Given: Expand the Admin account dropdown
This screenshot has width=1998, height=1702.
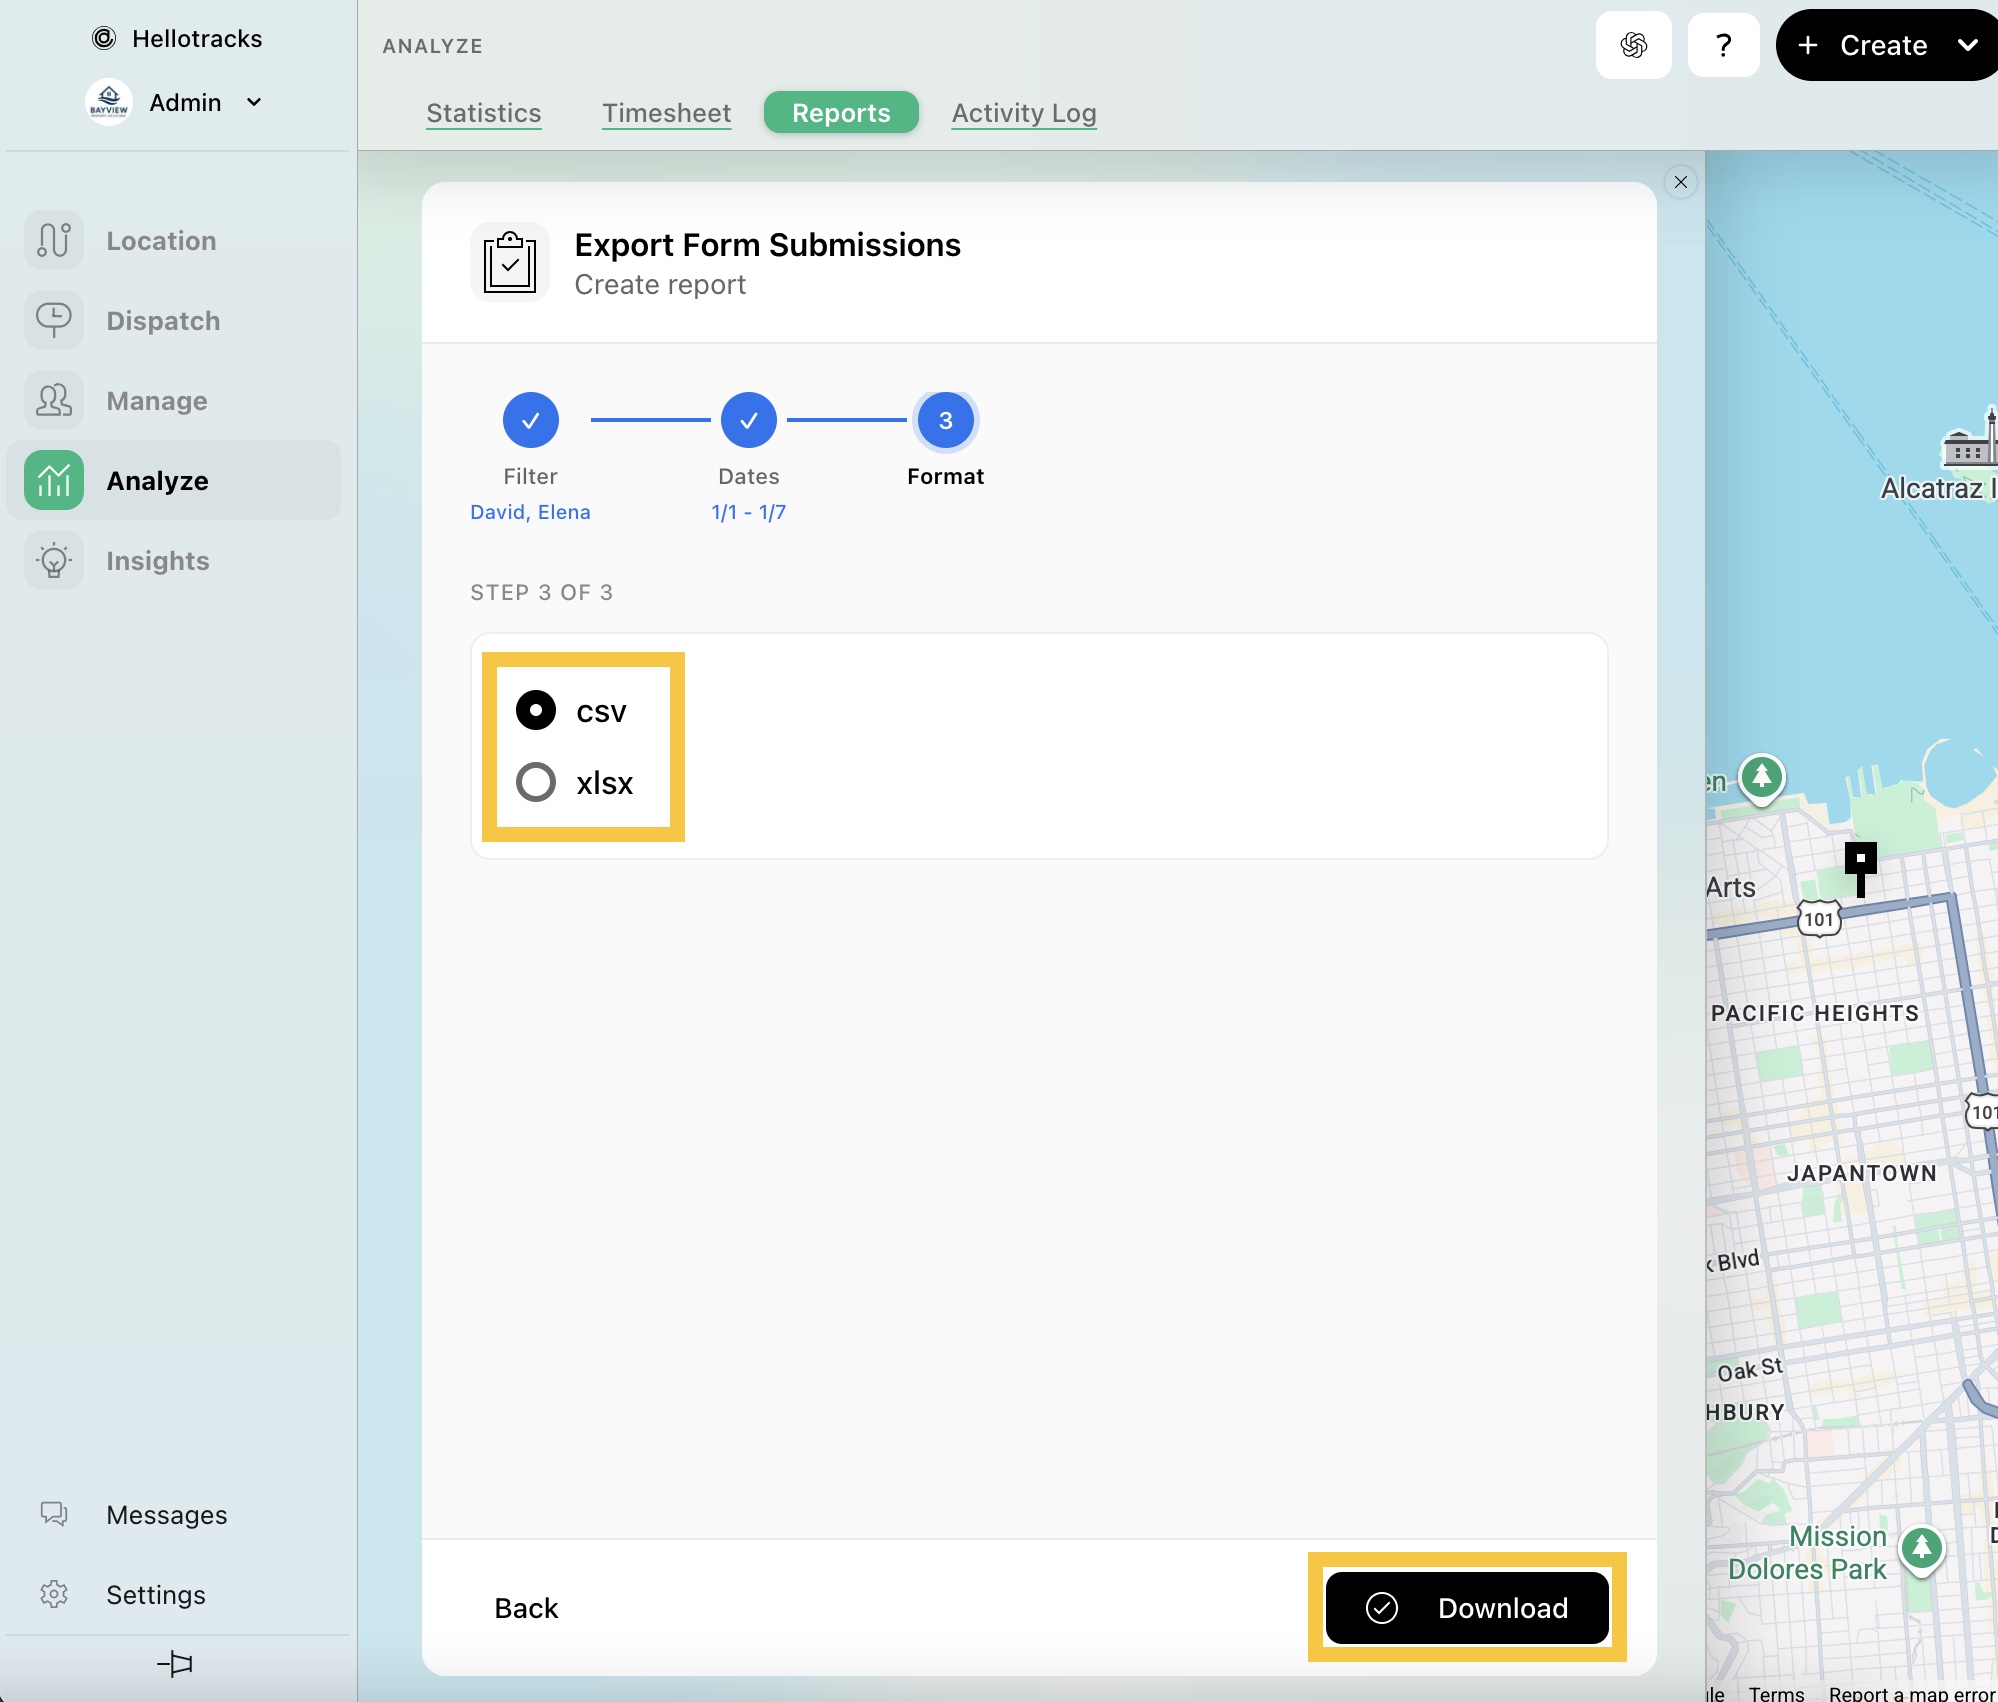Looking at the screenshot, I should tap(254, 102).
